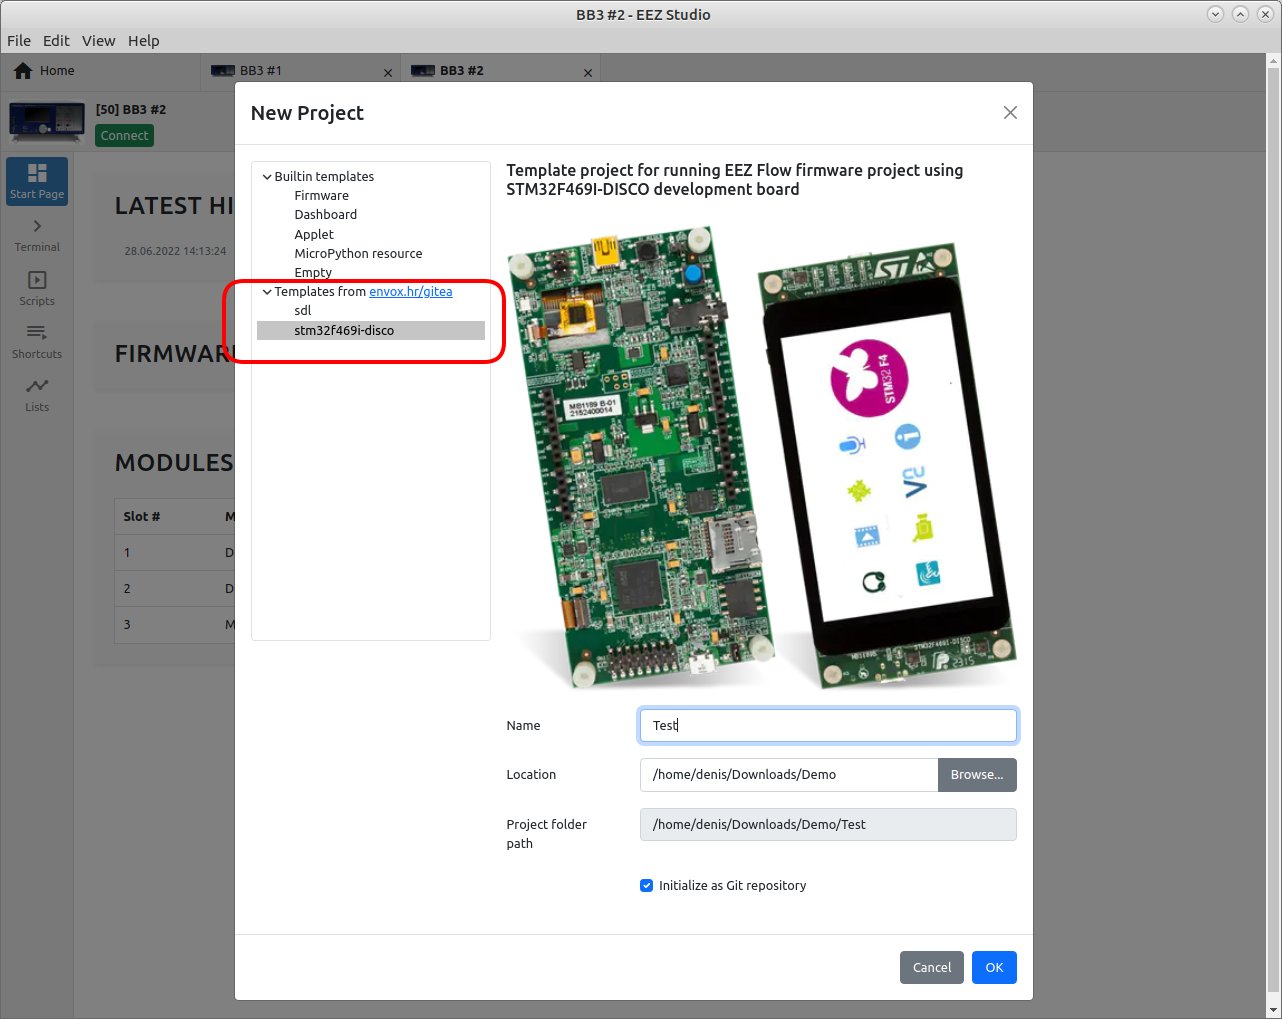The width and height of the screenshot is (1282, 1019).
Task: Close the New Project dialog with X
Action: (x=1010, y=113)
